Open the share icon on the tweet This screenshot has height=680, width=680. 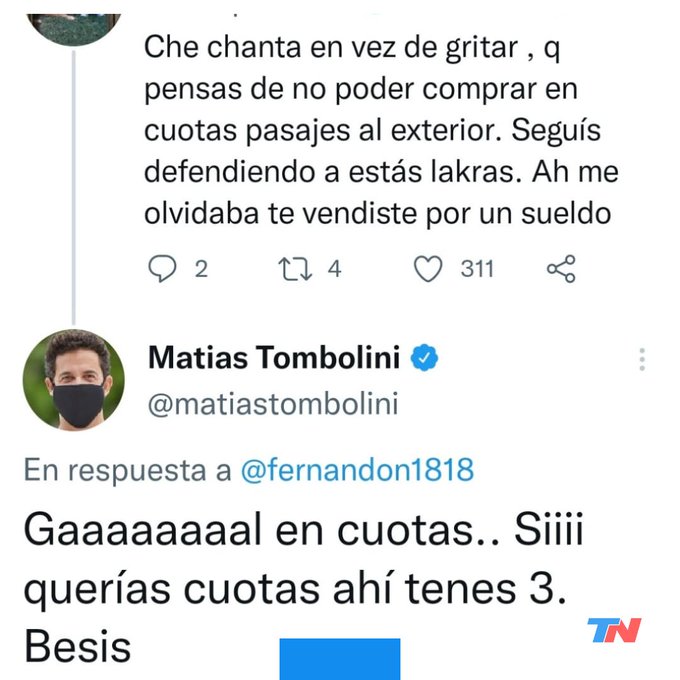pos(561,269)
